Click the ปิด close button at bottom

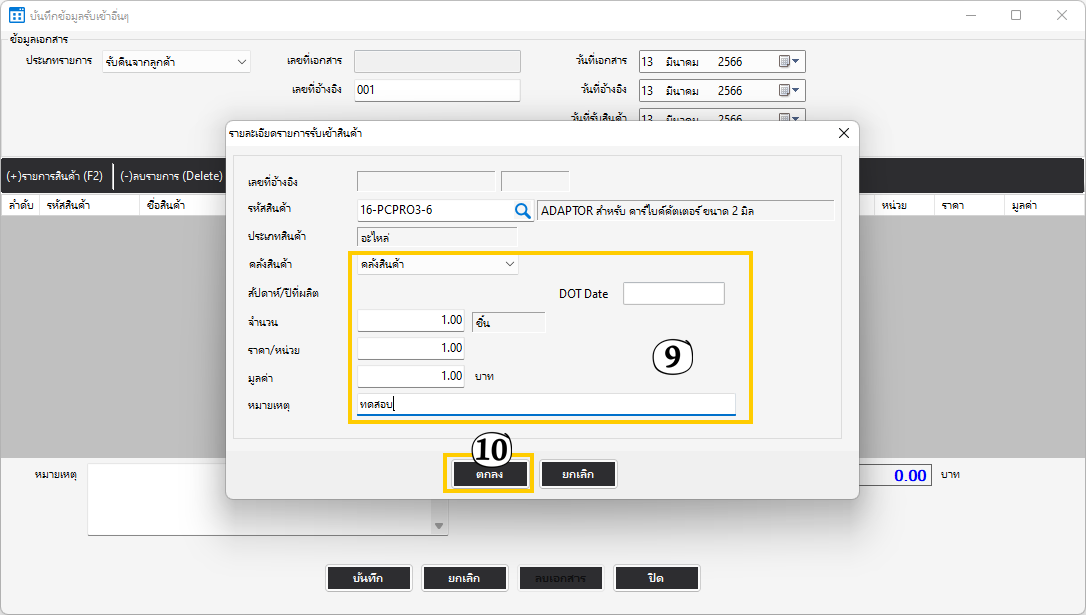(x=656, y=578)
